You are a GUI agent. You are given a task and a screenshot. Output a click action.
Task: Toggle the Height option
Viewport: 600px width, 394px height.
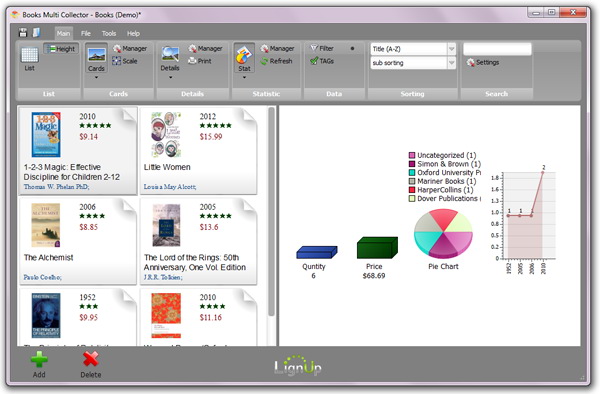[61, 49]
